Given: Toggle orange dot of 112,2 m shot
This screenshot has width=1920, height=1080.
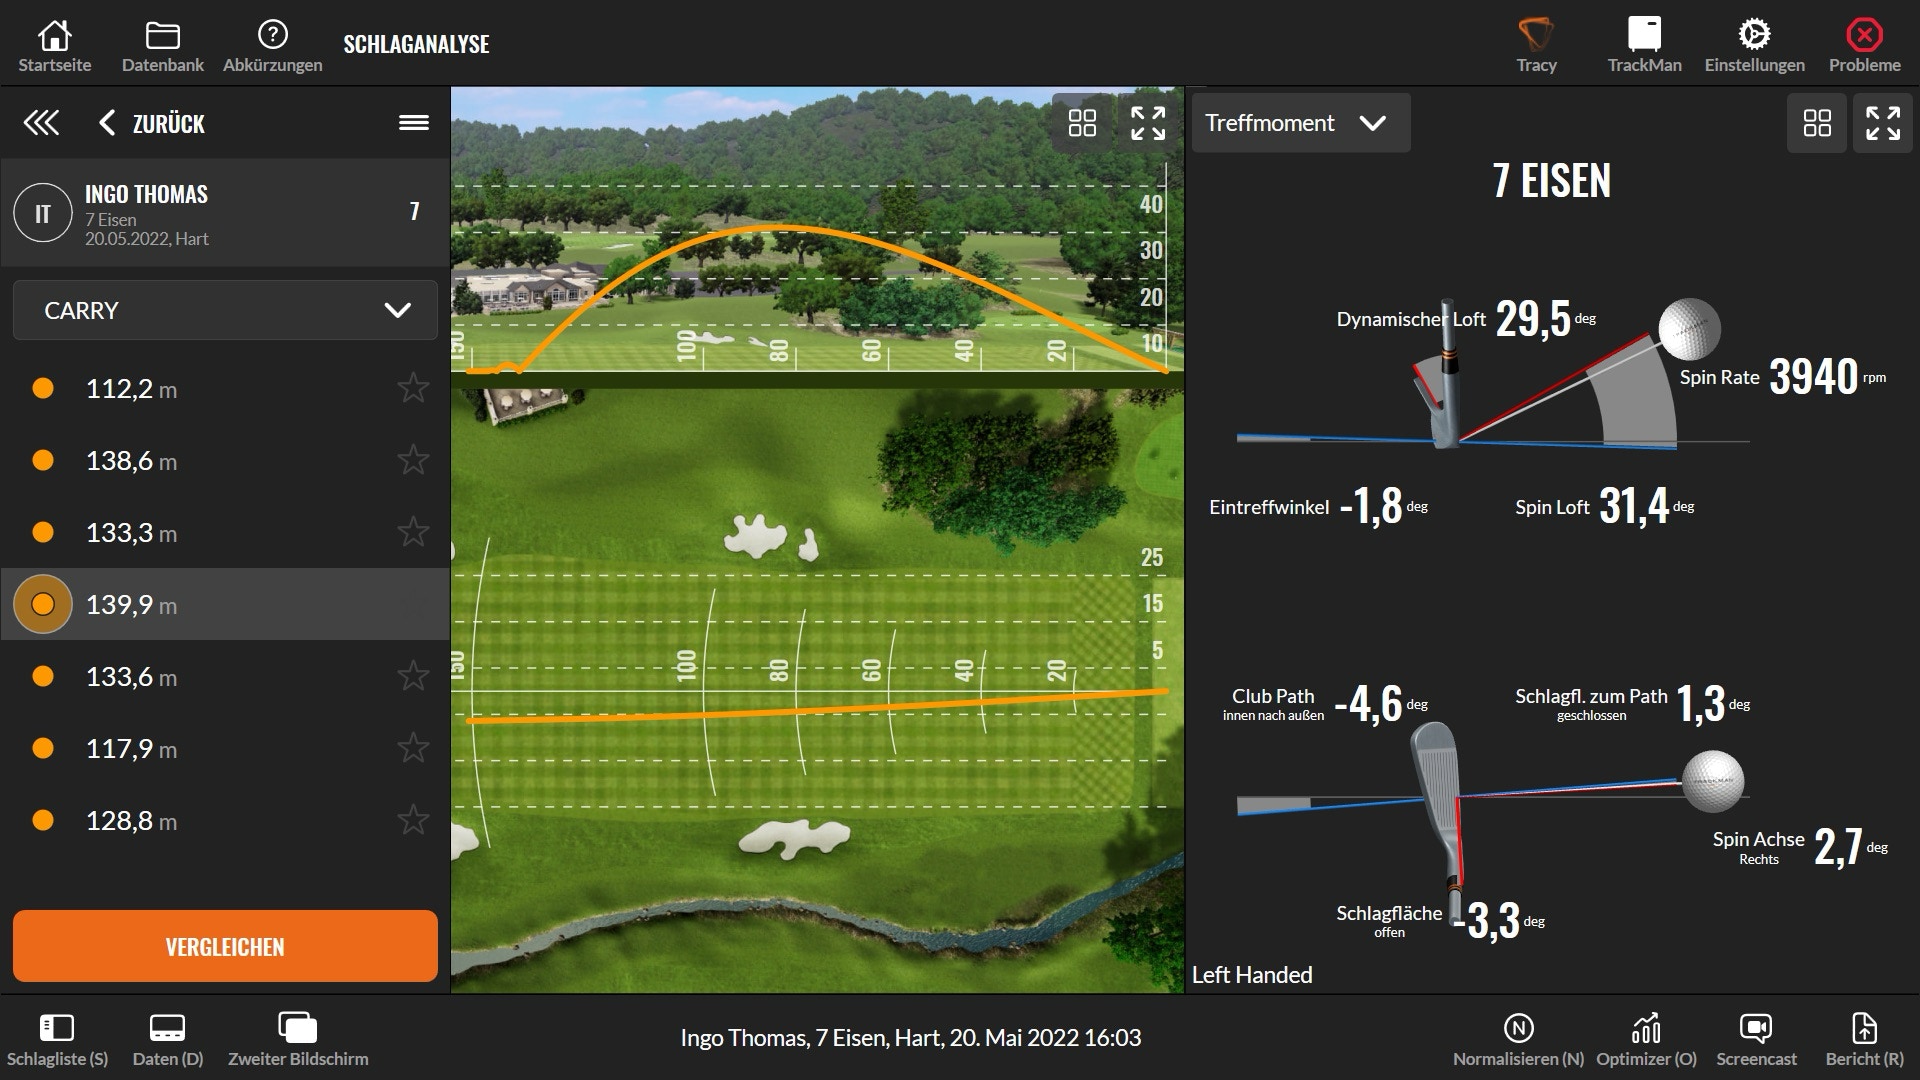Looking at the screenshot, I should 43,388.
